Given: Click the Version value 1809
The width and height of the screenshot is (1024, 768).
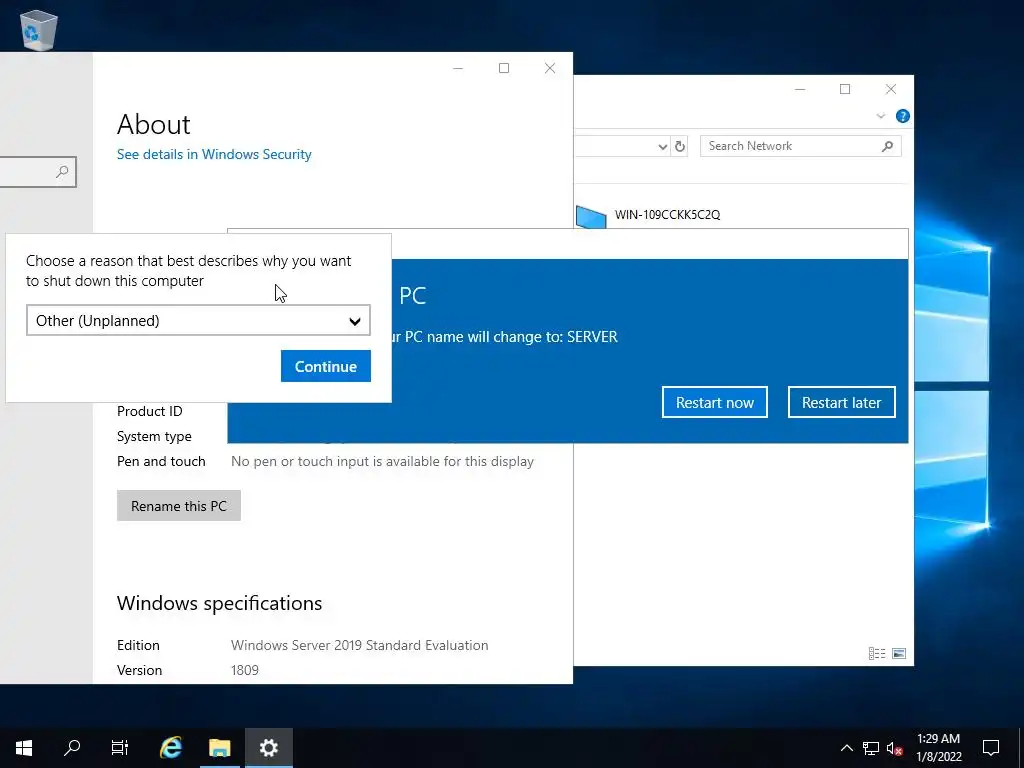Looking at the screenshot, I should (x=245, y=670).
